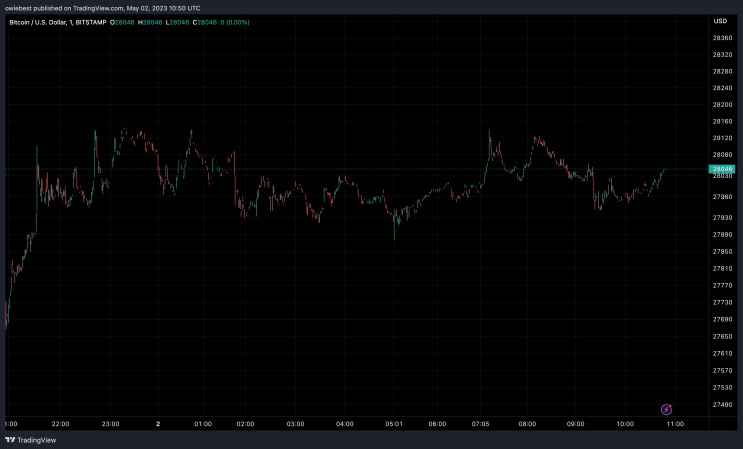This screenshot has width=743, height=449.
Task: Click price axis label 28240
Action: [722, 88]
